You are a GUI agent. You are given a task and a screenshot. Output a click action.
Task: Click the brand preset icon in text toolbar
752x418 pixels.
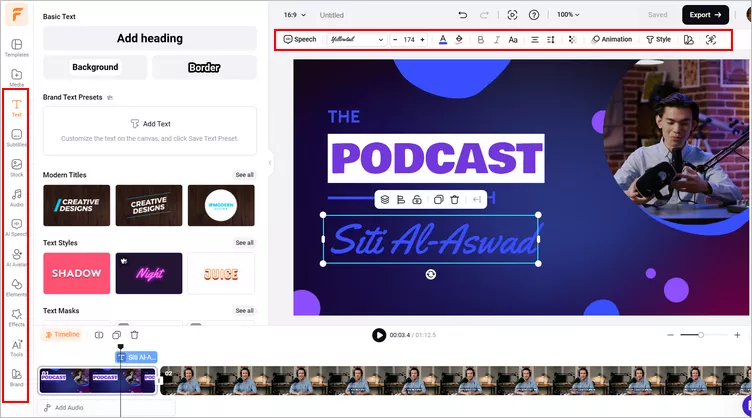tap(689, 40)
